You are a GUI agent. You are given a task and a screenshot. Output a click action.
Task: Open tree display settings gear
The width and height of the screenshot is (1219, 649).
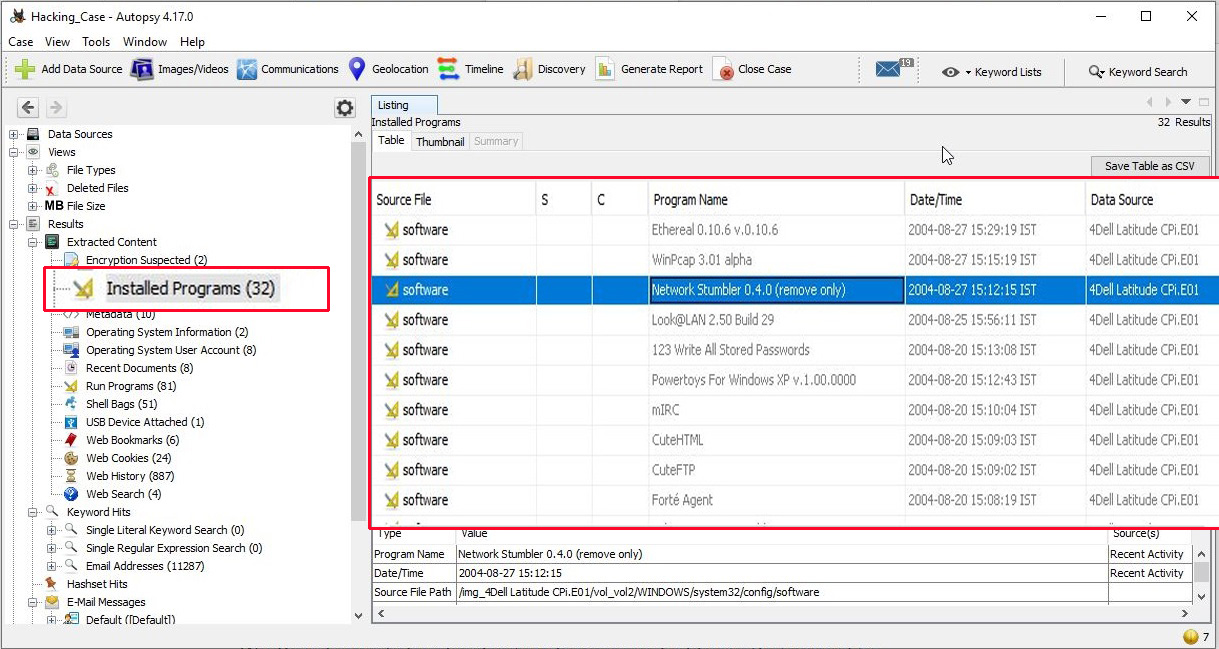[x=345, y=108]
